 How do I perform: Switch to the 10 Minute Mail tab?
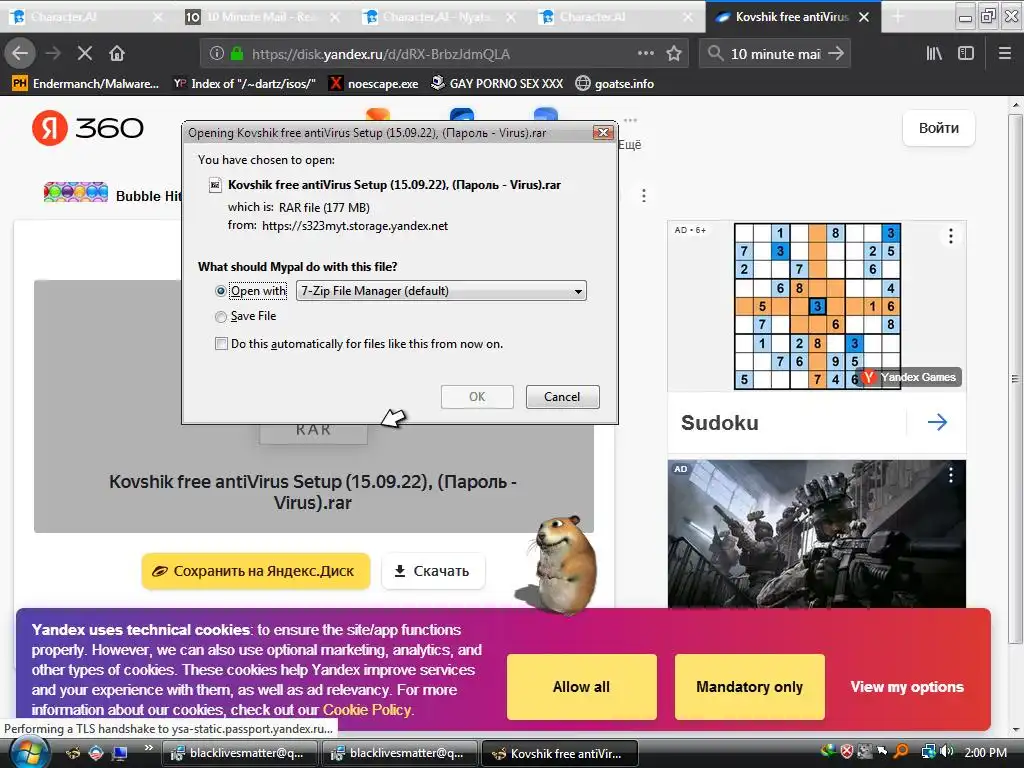click(x=263, y=17)
